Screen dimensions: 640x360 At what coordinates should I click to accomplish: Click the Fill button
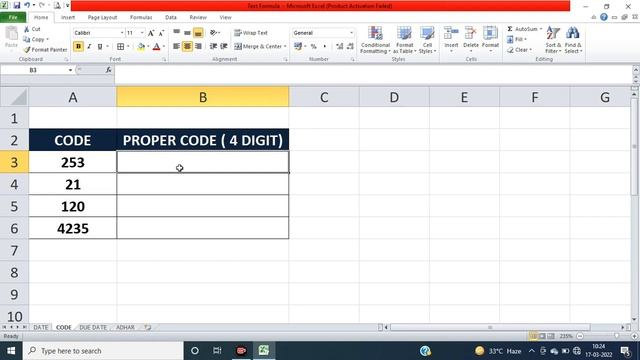point(517,40)
